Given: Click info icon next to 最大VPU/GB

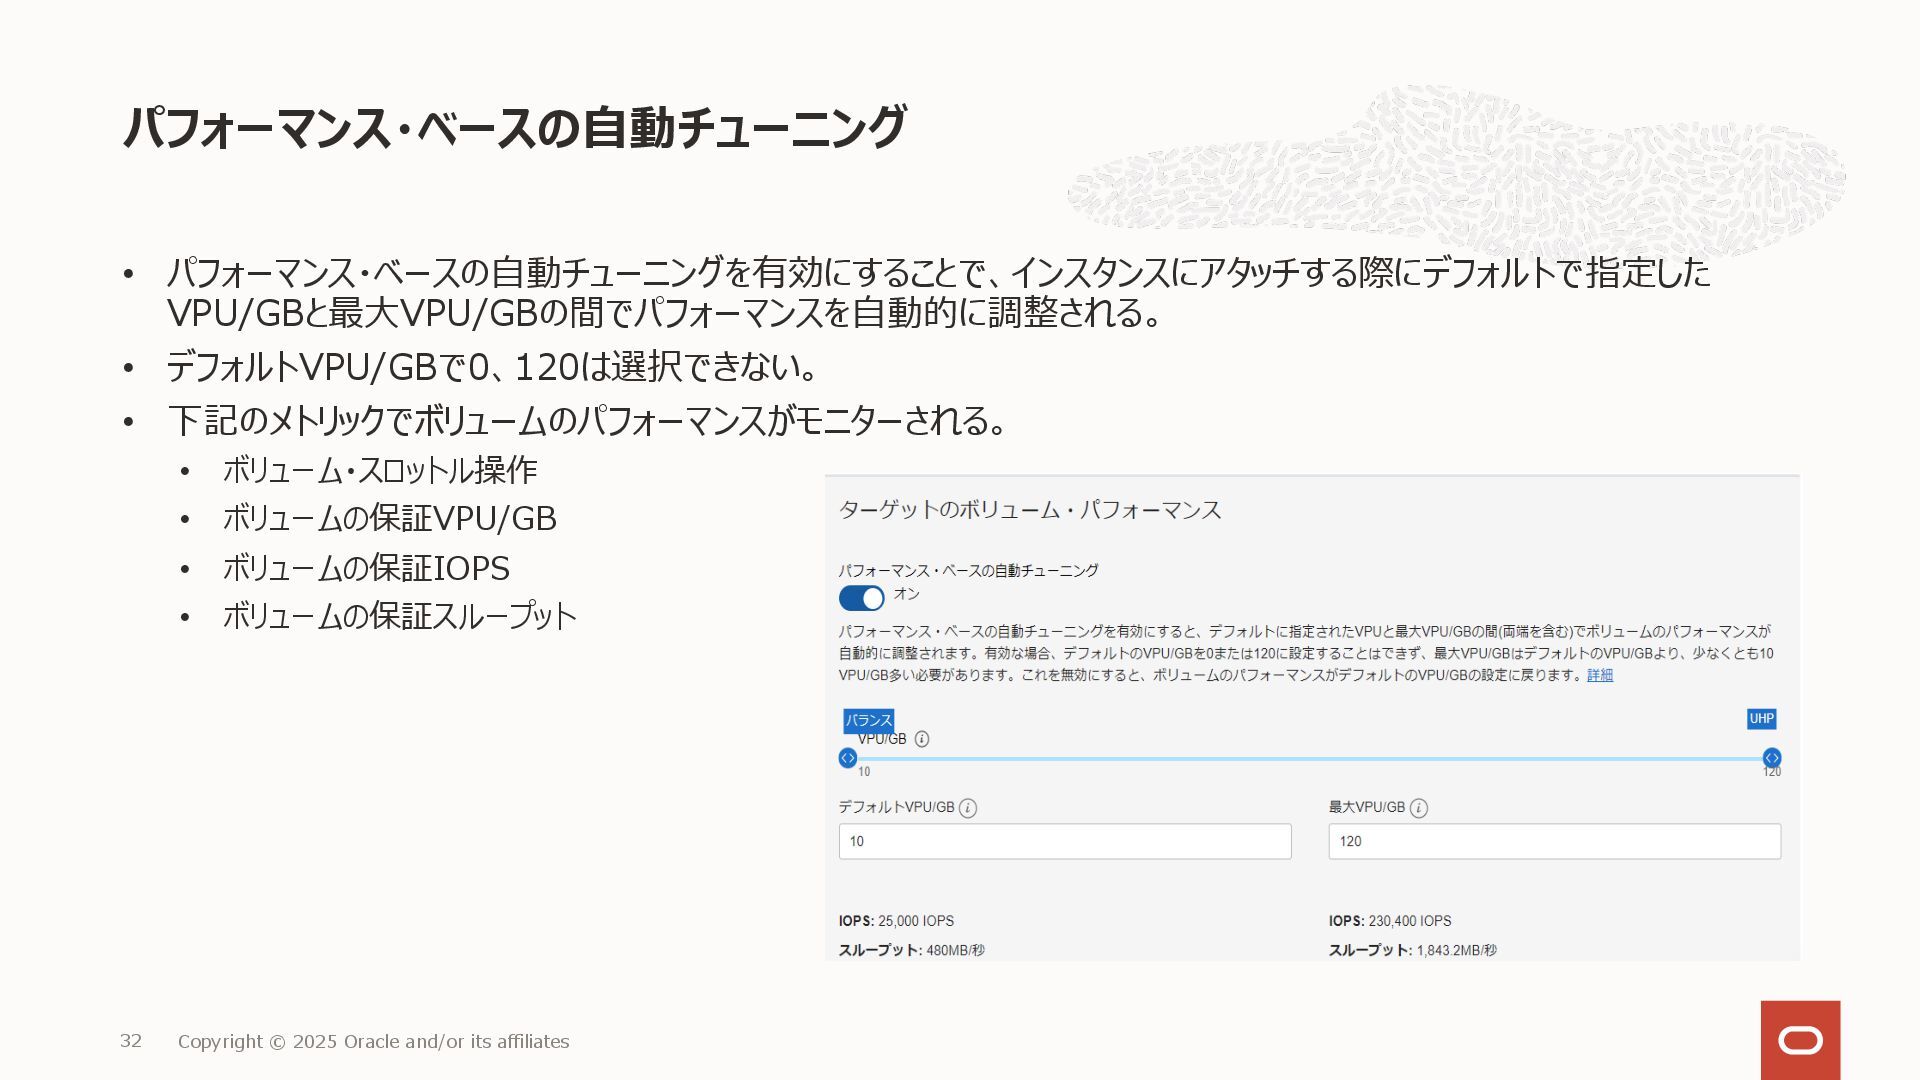Looking at the screenshot, I should (x=1418, y=808).
